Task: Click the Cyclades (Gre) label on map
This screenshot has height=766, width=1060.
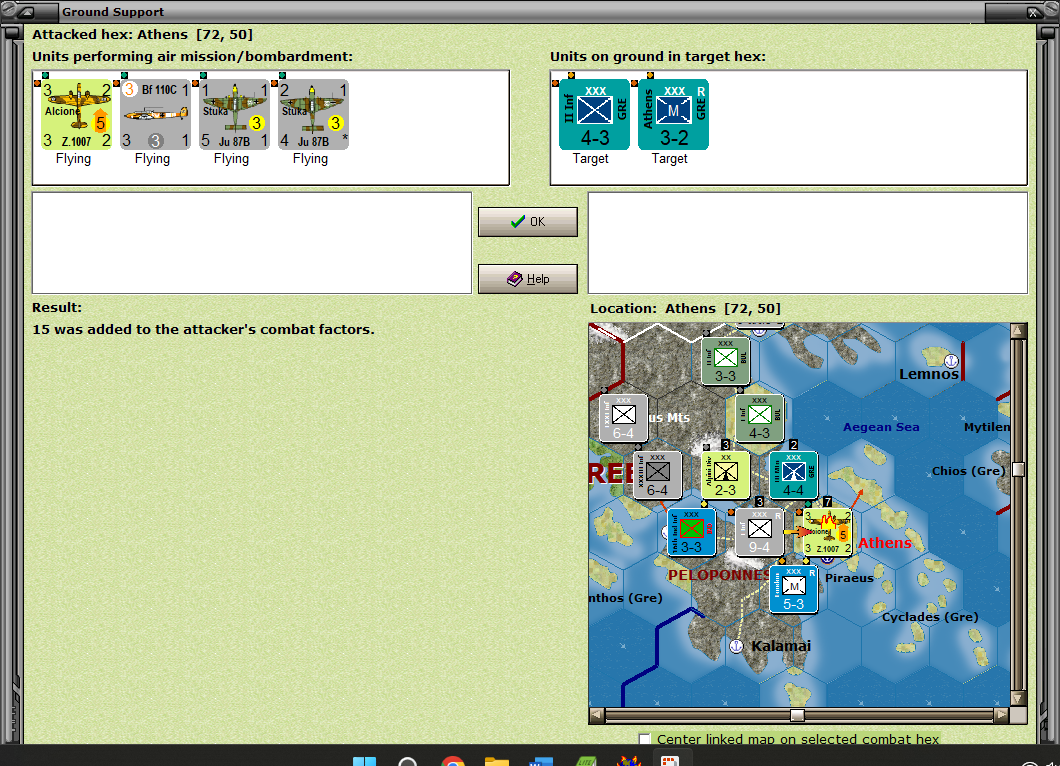Action: coord(930,617)
